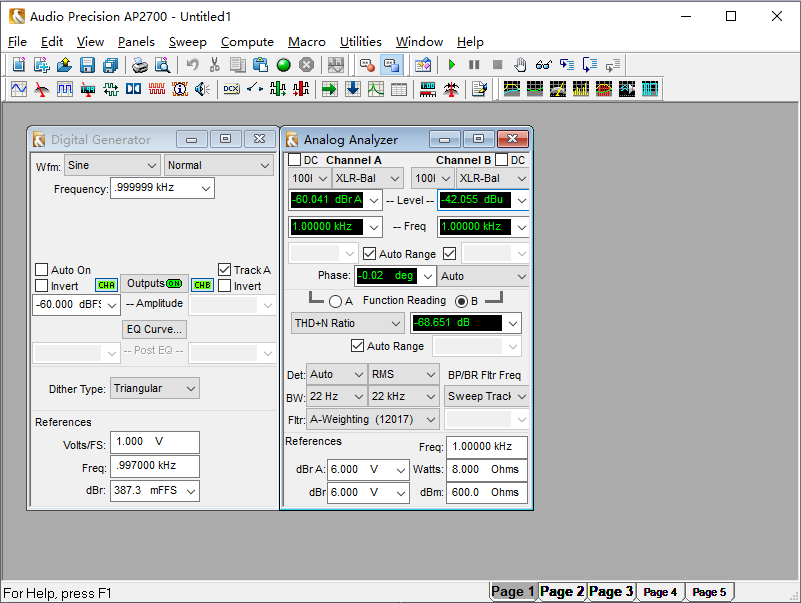This screenshot has height=603, width=801.
Task: Open the Wfm Sine dropdown
Action: pyautogui.click(x=112, y=166)
